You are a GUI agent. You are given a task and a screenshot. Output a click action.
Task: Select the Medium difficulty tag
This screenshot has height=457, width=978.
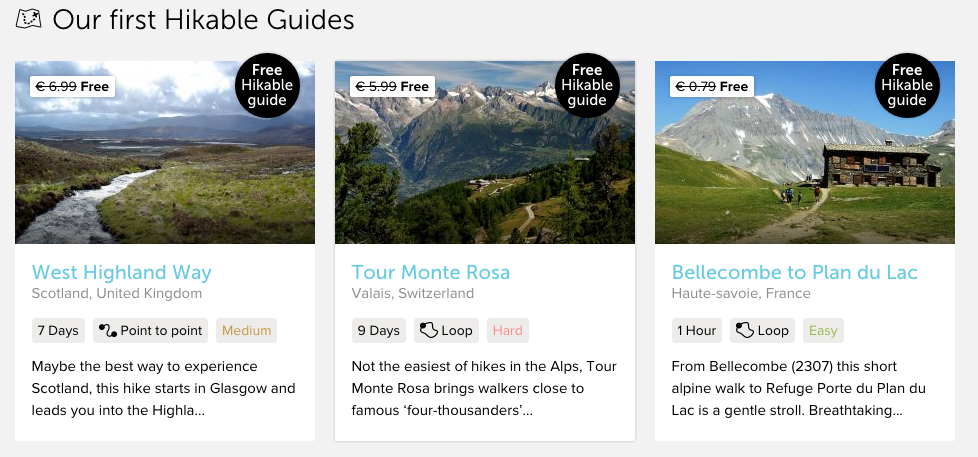tap(247, 331)
